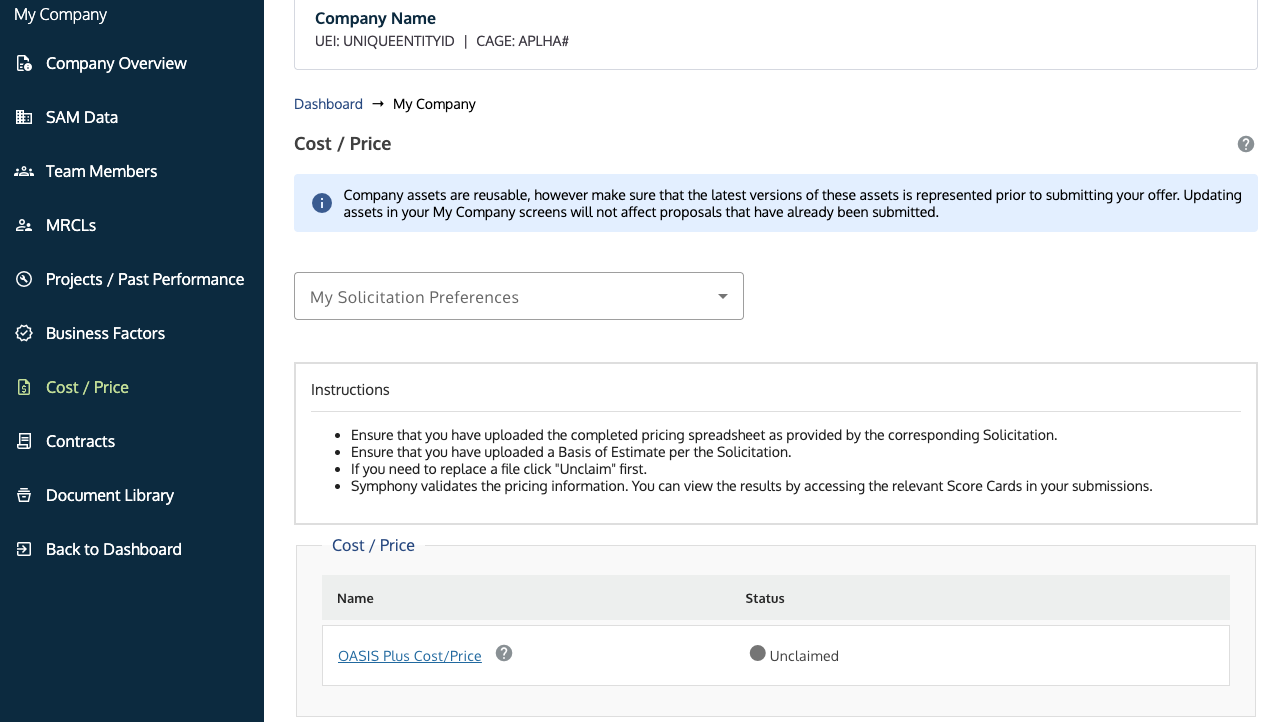Navigate using the Dashboard breadcrumb link
1266x722 pixels.
(328, 103)
